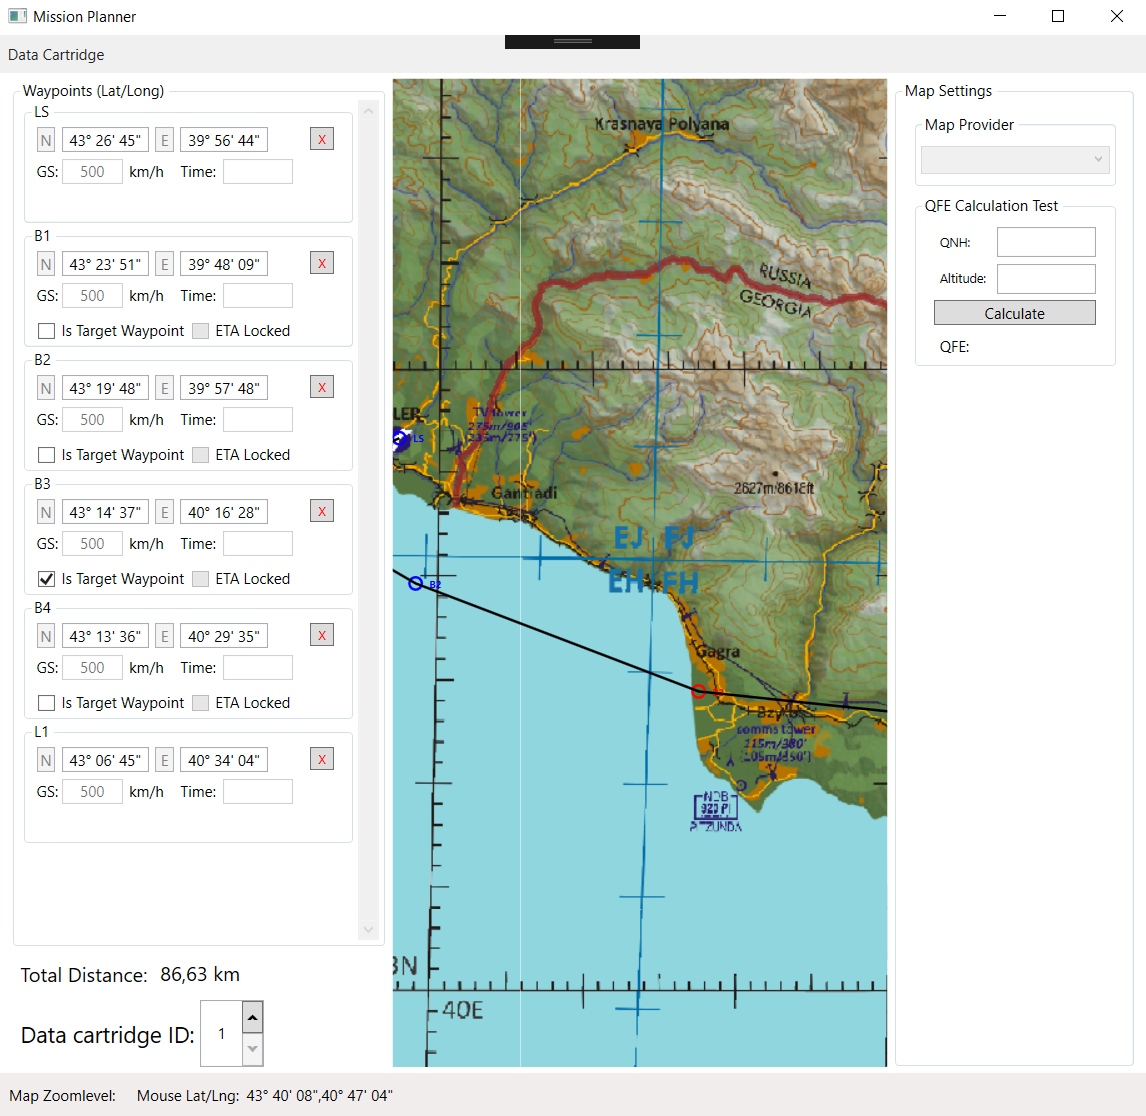Screen dimensions: 1146x1116
Task: Enable Is Target Waypoint for B1
Action: 46,331
